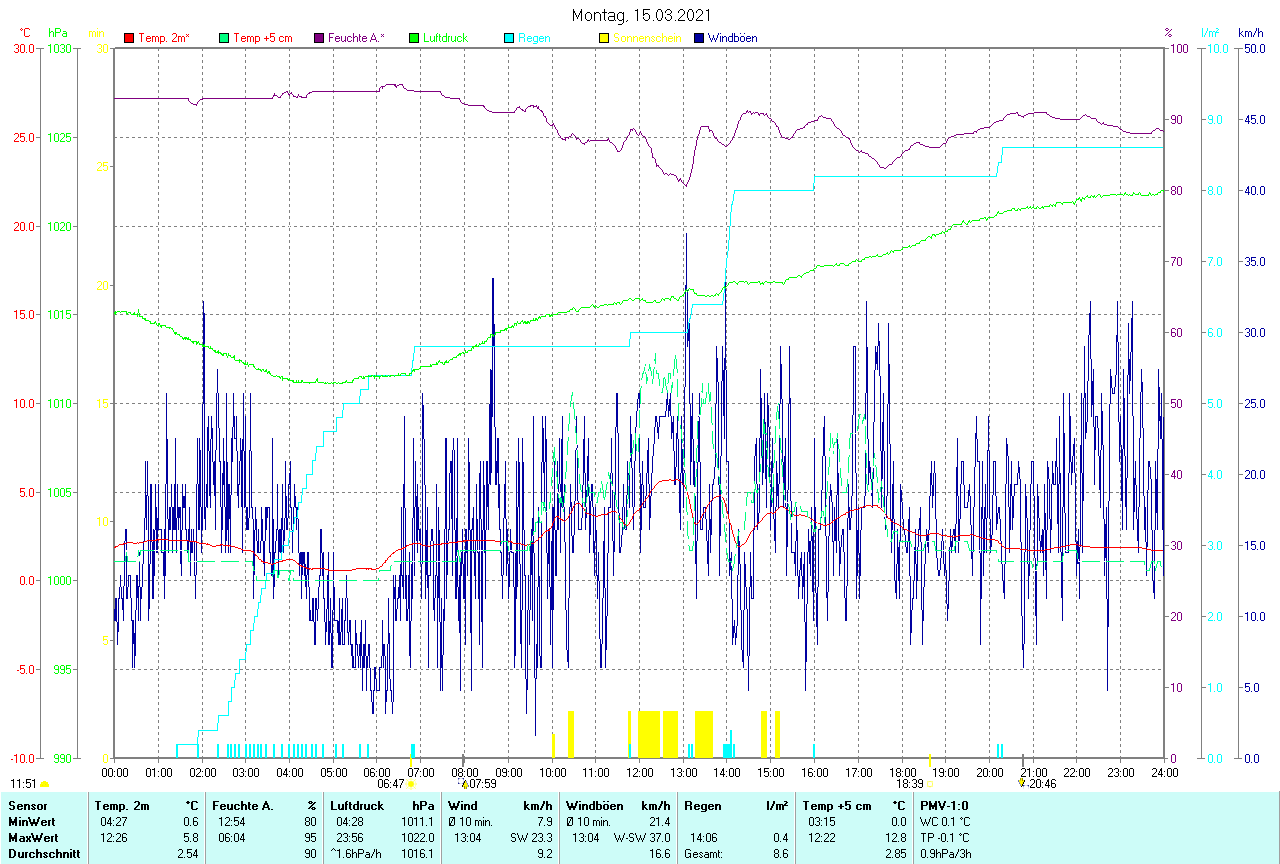This screenshot has height=864, width=1280.
Task: Click the '0.9hPa/3h' pressure tendency
Action: point(947,854)
